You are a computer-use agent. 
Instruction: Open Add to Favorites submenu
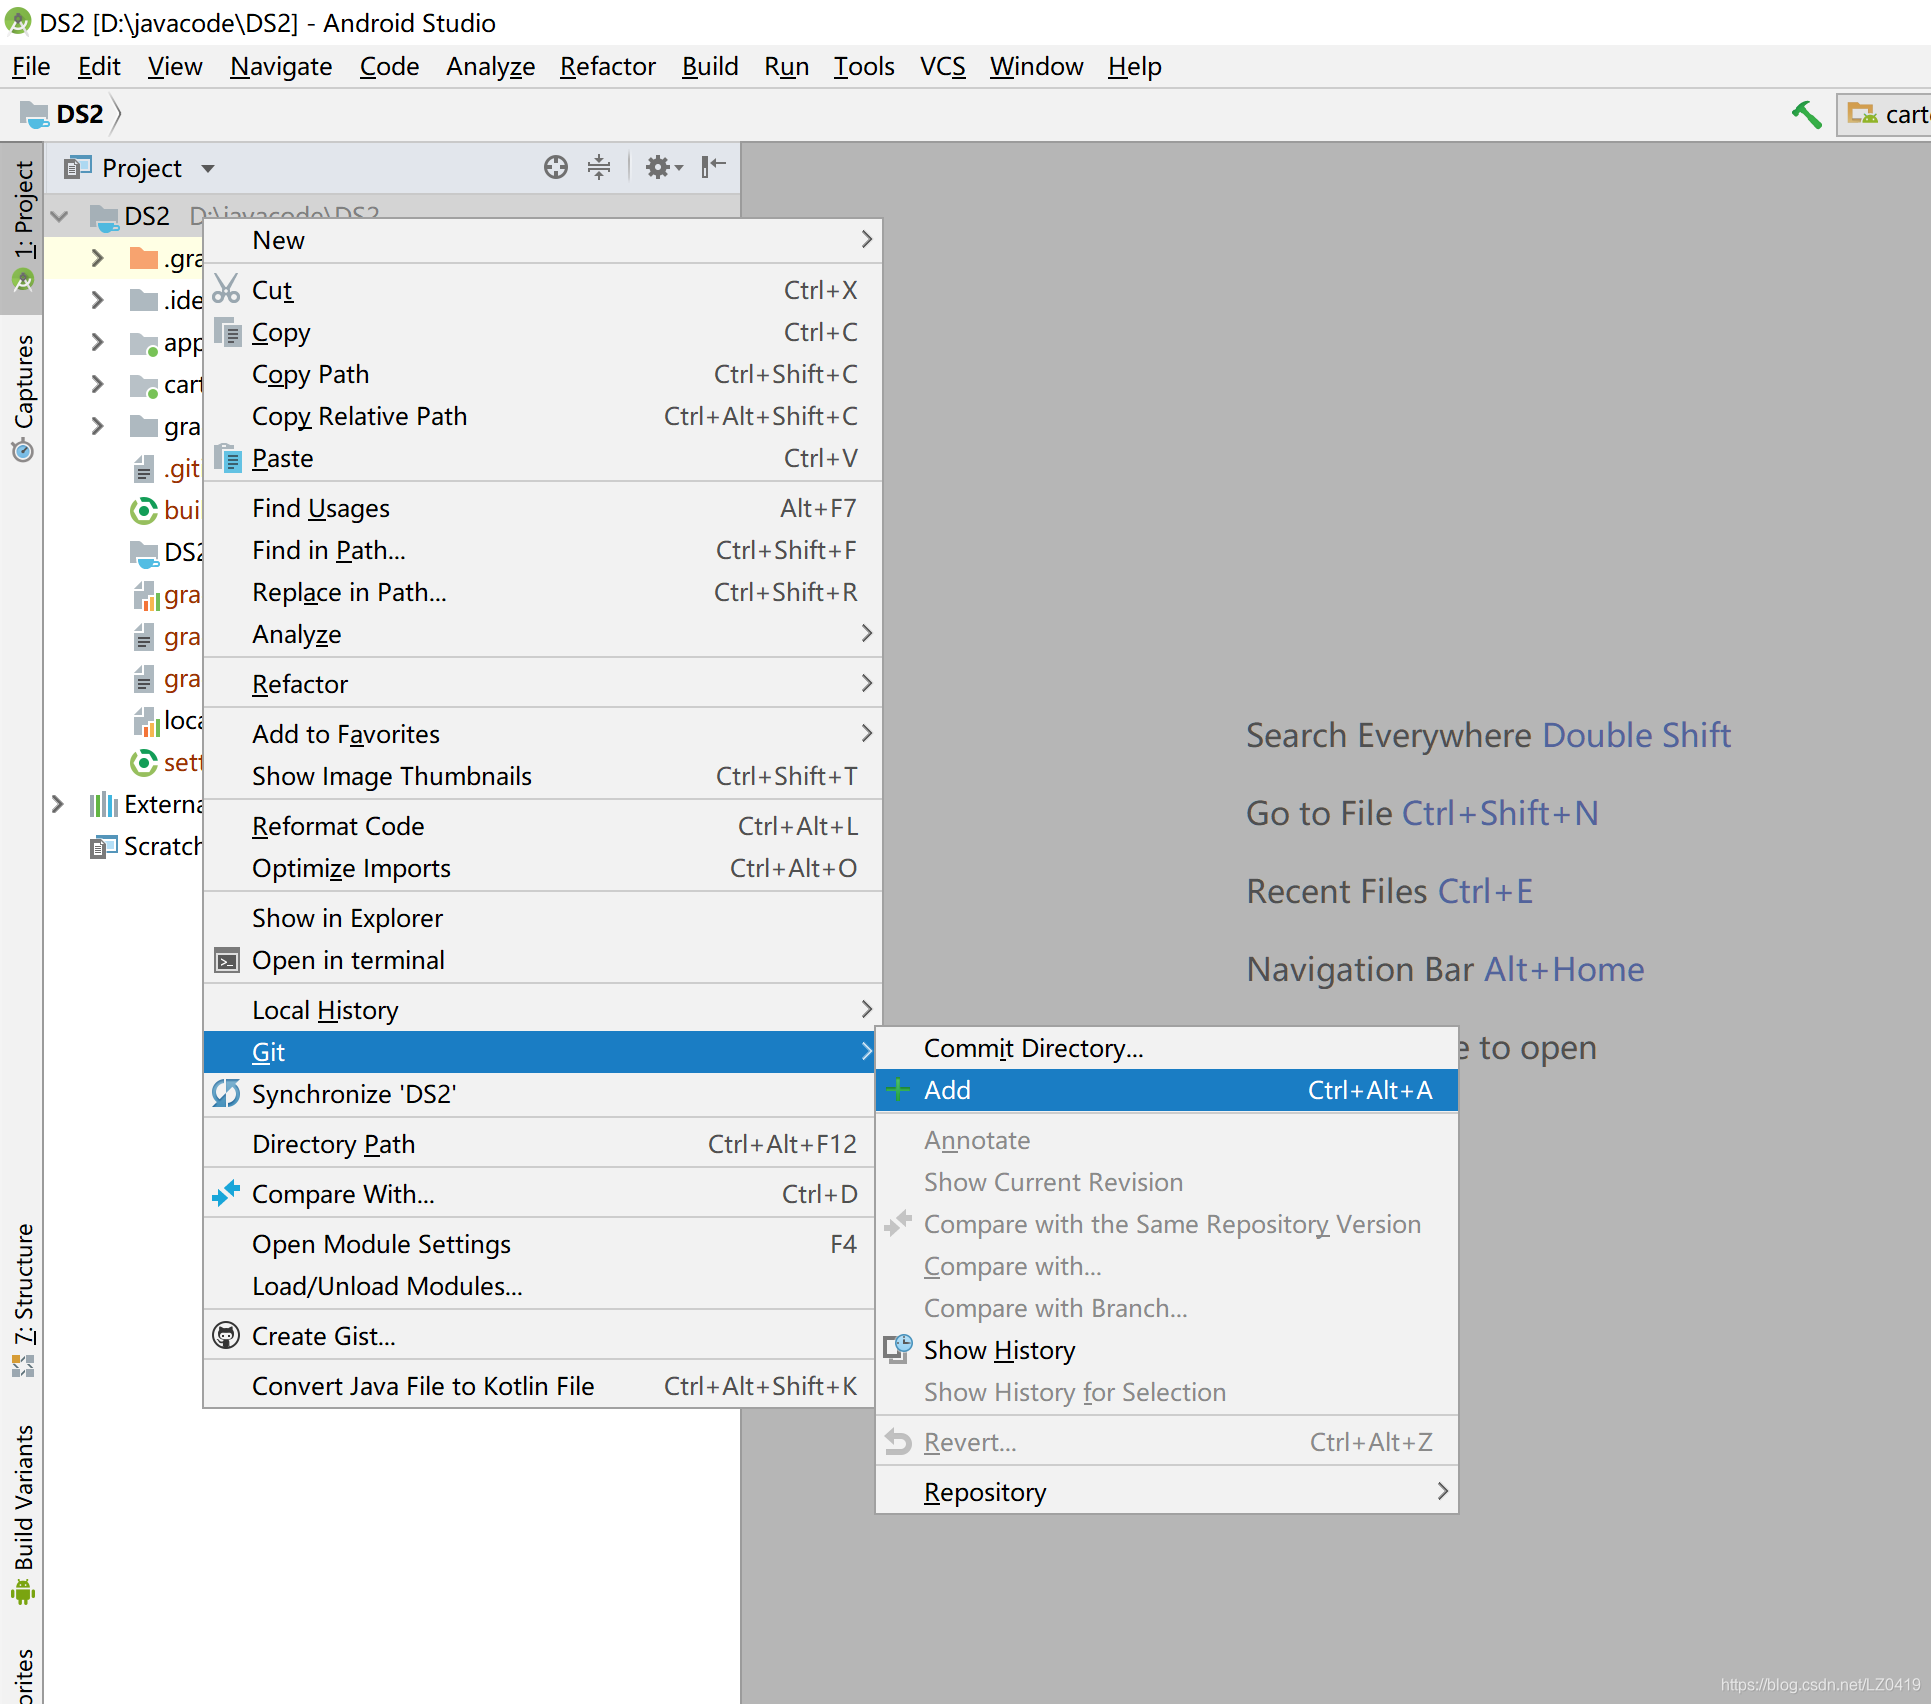click(x=543, y=734)
